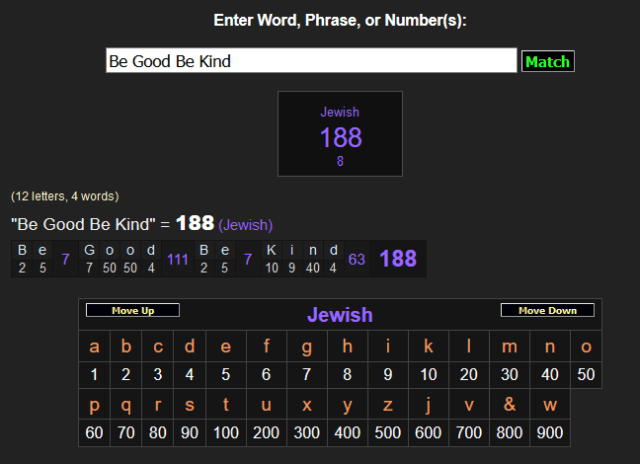Open the purple (Jewish) link beside 188
The width and height of the screenshot is (640, 464).
245,225
